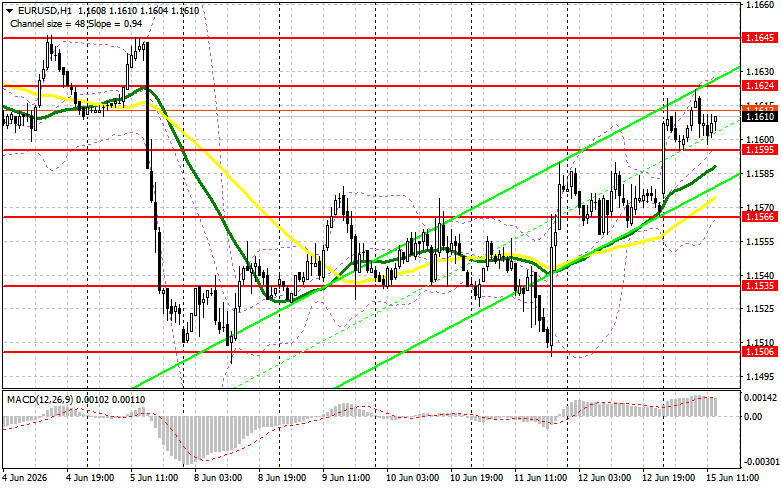Screen dimensions: 781x489
Task: Click the 1.1555 price axis label
Action: pyautogui.click(x=760, y=242)
